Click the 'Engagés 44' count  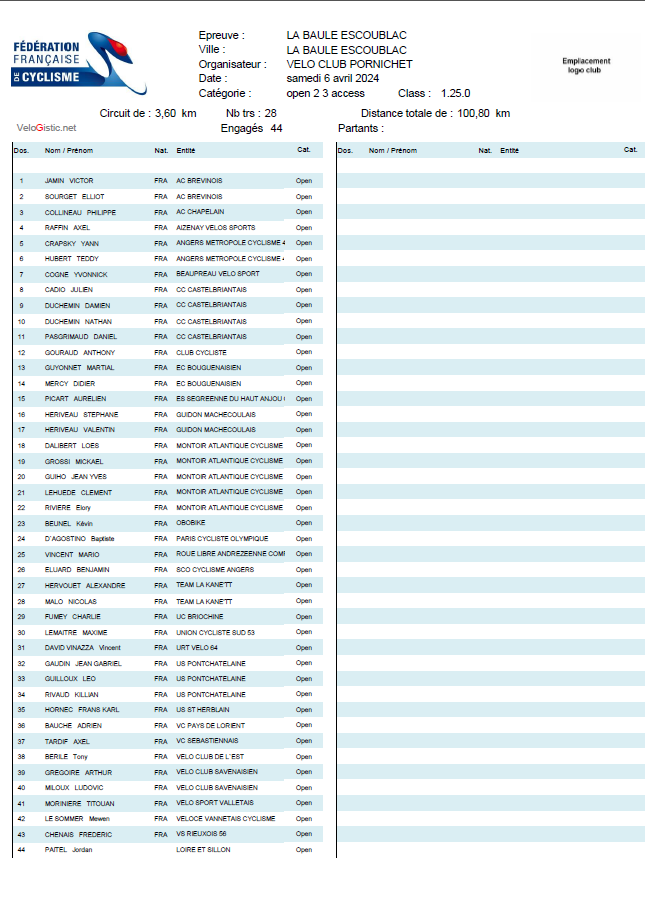coord(251,129)
